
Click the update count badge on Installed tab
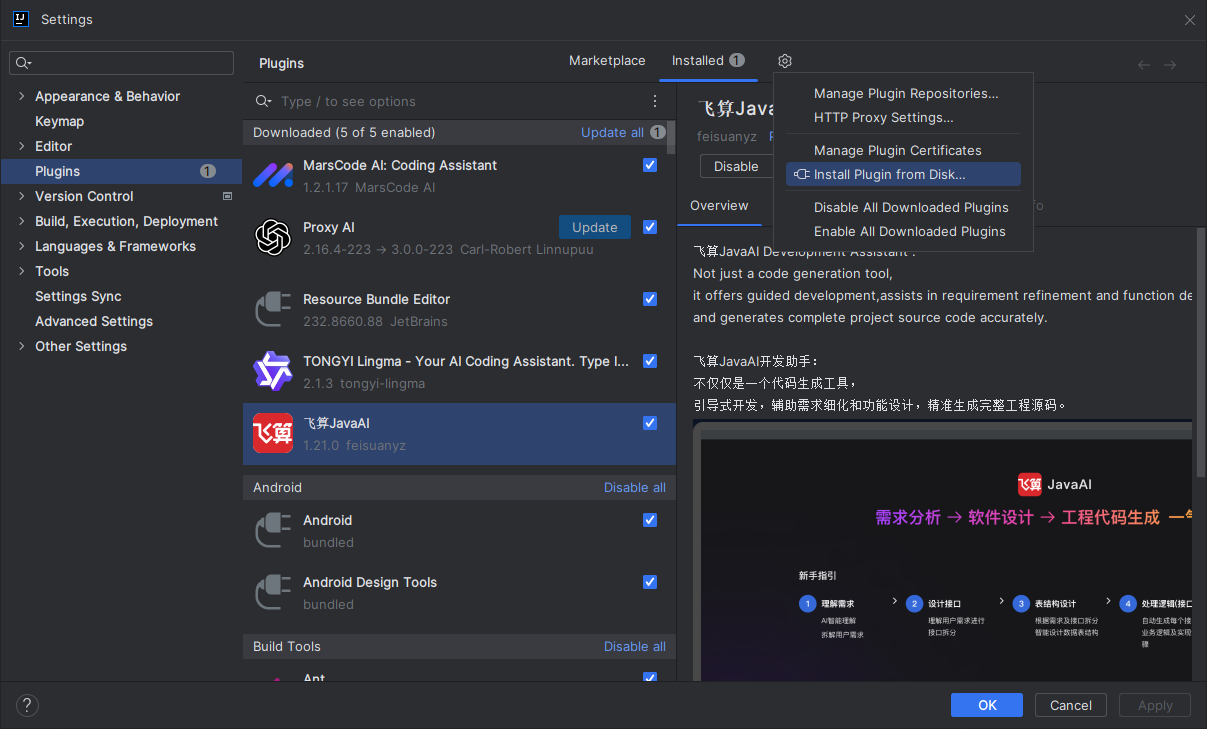click(x=737, y=60)
